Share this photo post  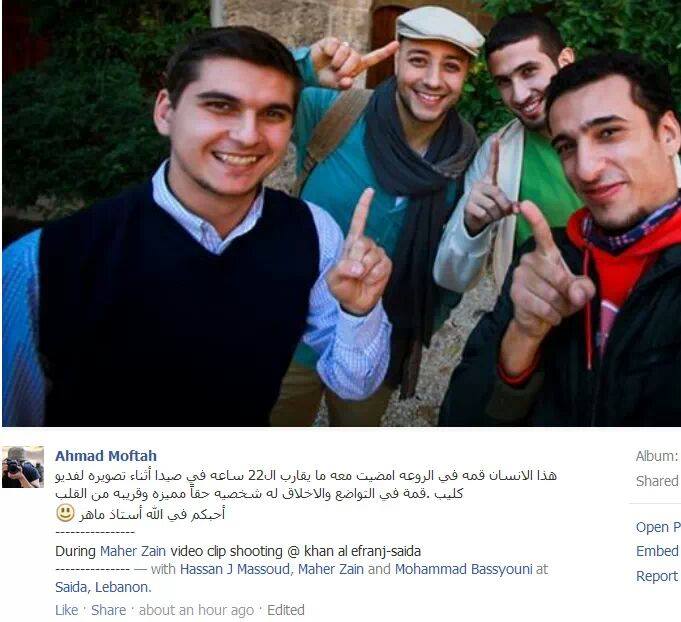click(109, 610)
